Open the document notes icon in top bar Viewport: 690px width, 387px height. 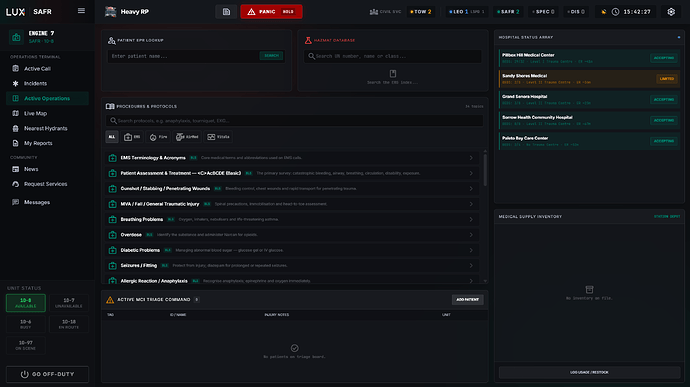226,12
